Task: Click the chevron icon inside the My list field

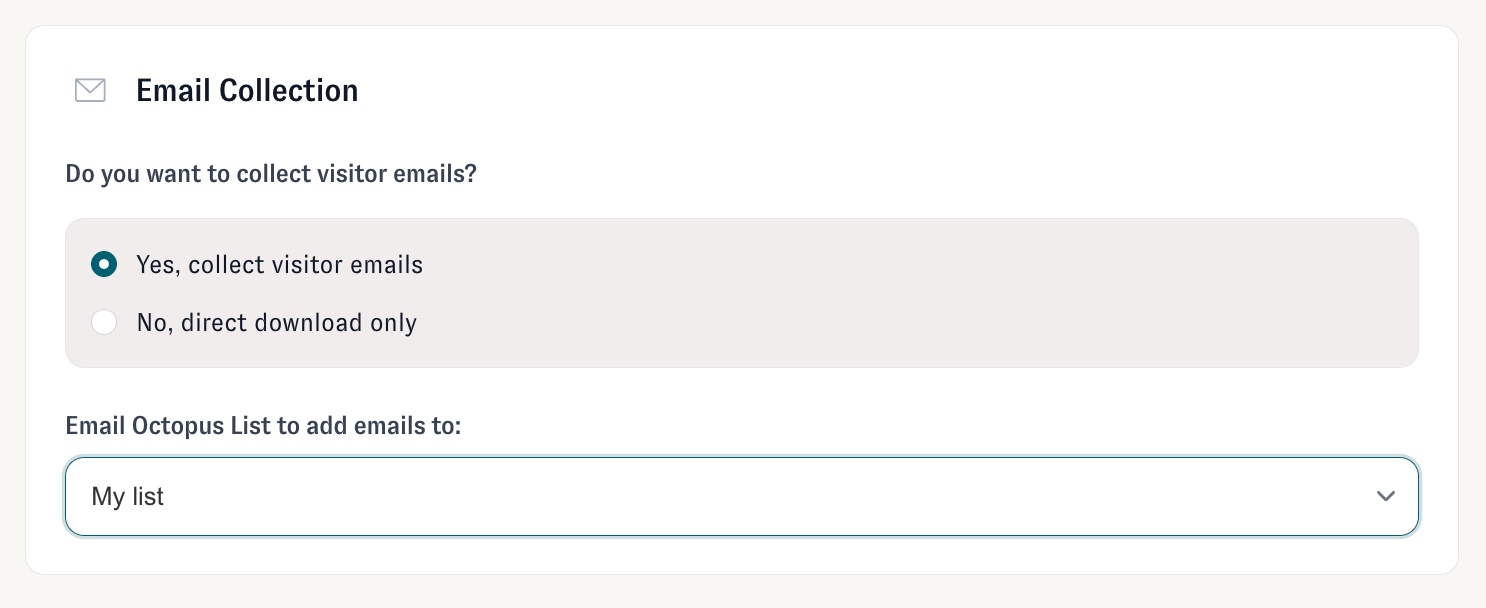Action: click(1386, 496)
